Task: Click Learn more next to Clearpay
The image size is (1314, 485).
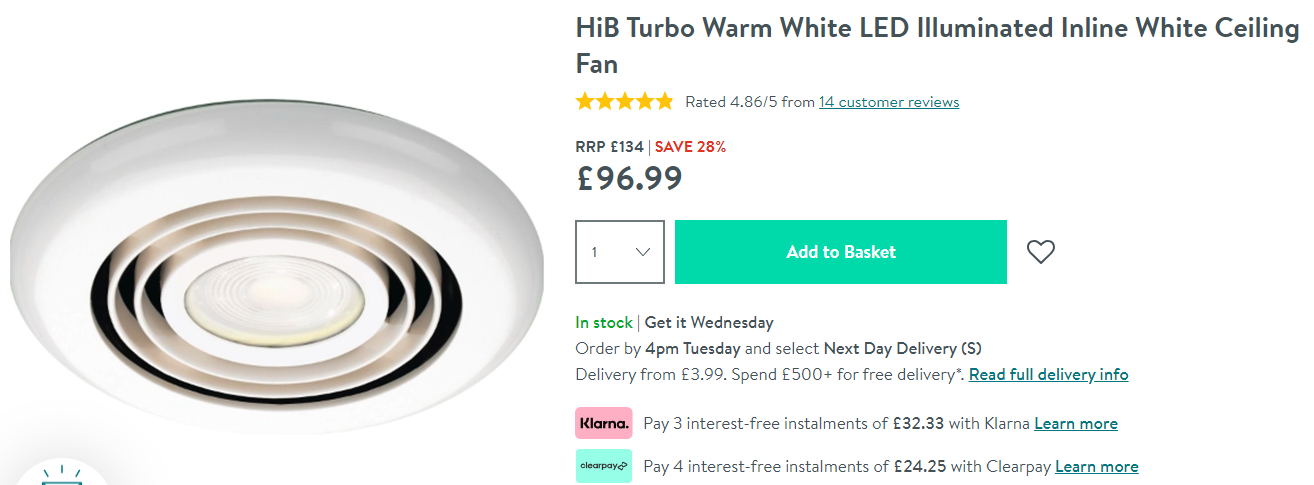Action: [1096, 467]
